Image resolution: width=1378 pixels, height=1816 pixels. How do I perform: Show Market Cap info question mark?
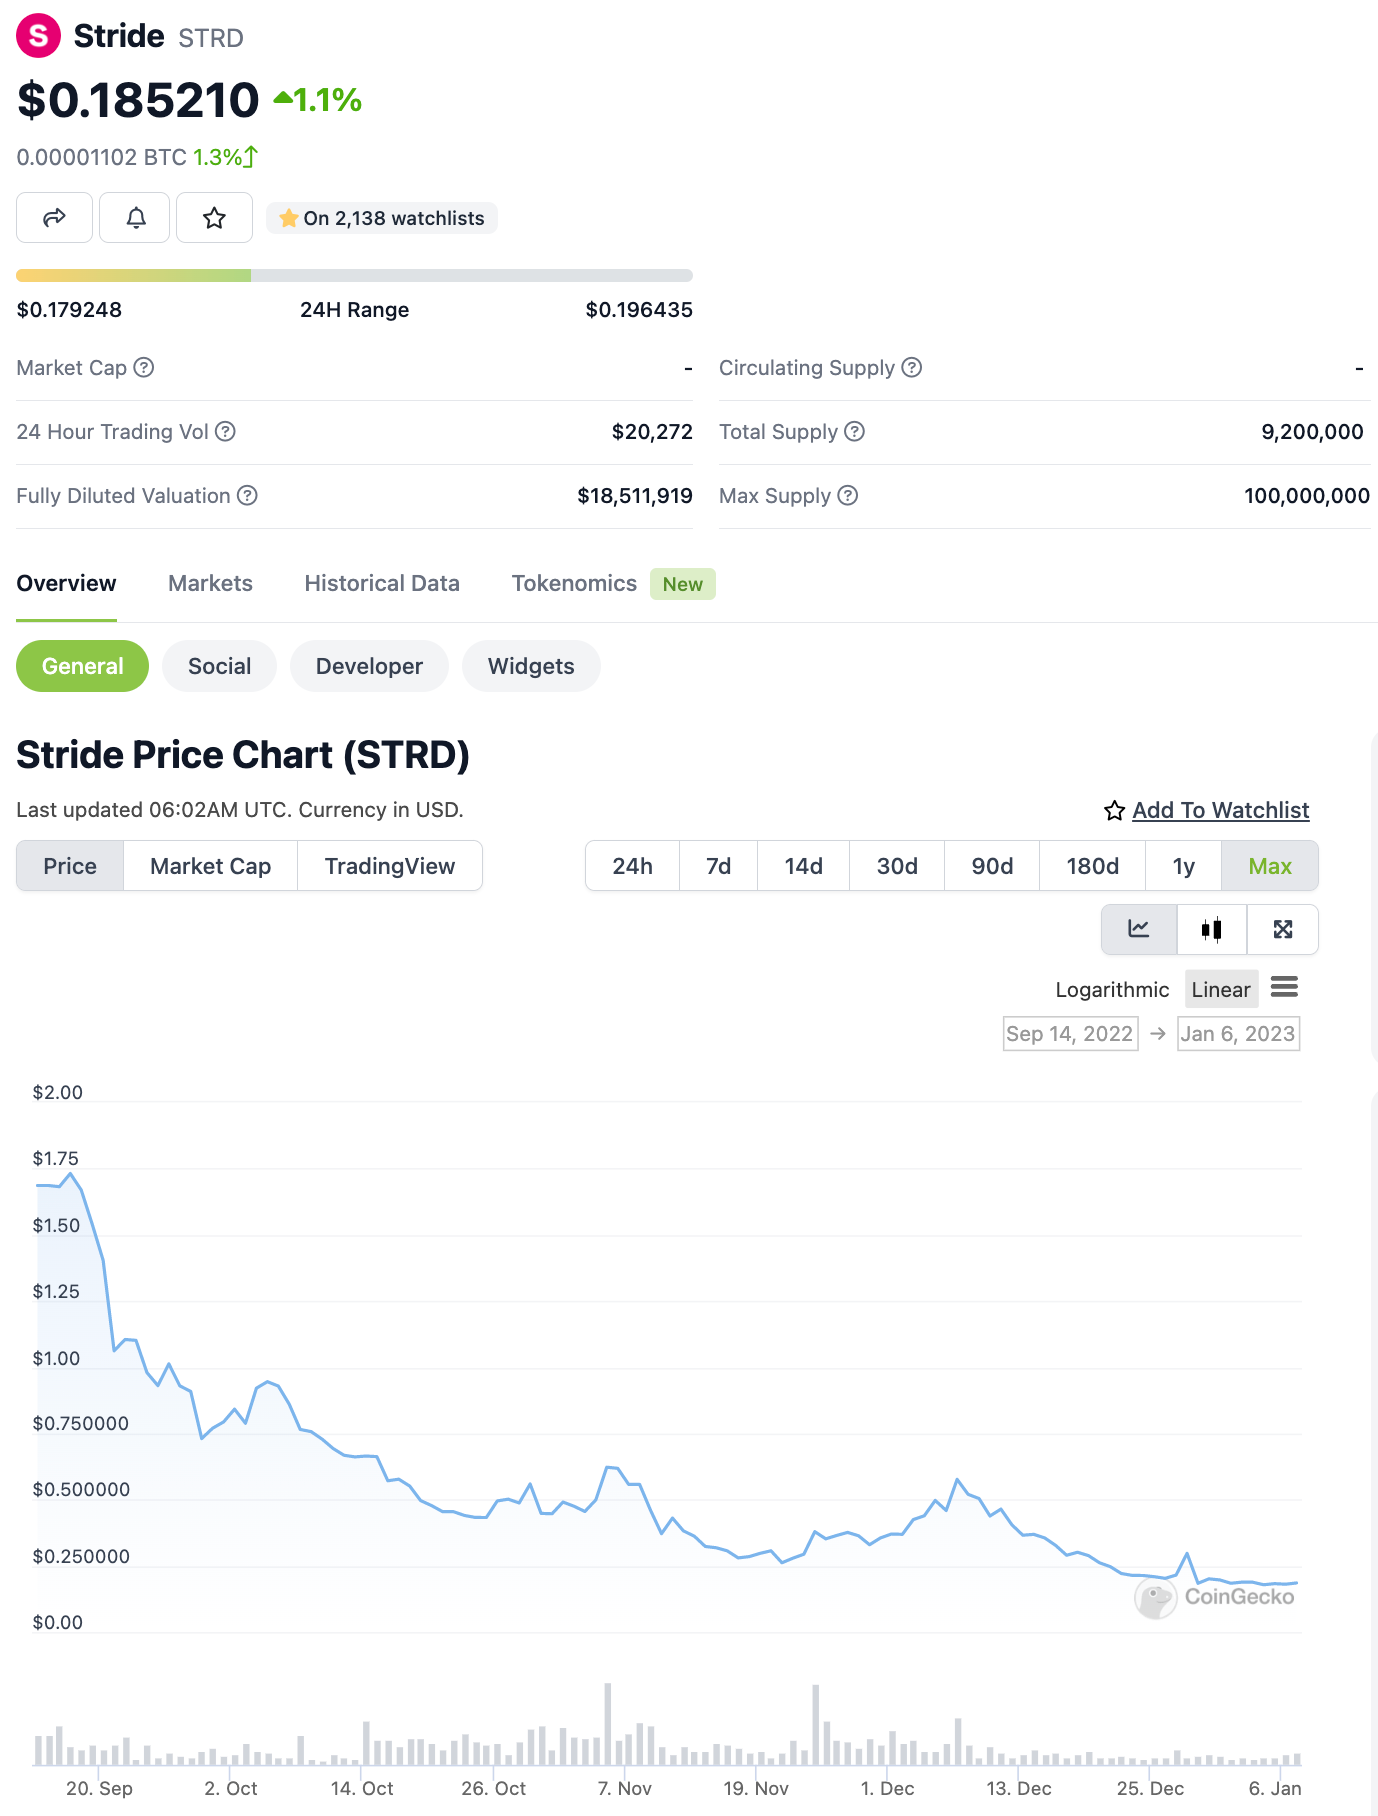[144, 367]
